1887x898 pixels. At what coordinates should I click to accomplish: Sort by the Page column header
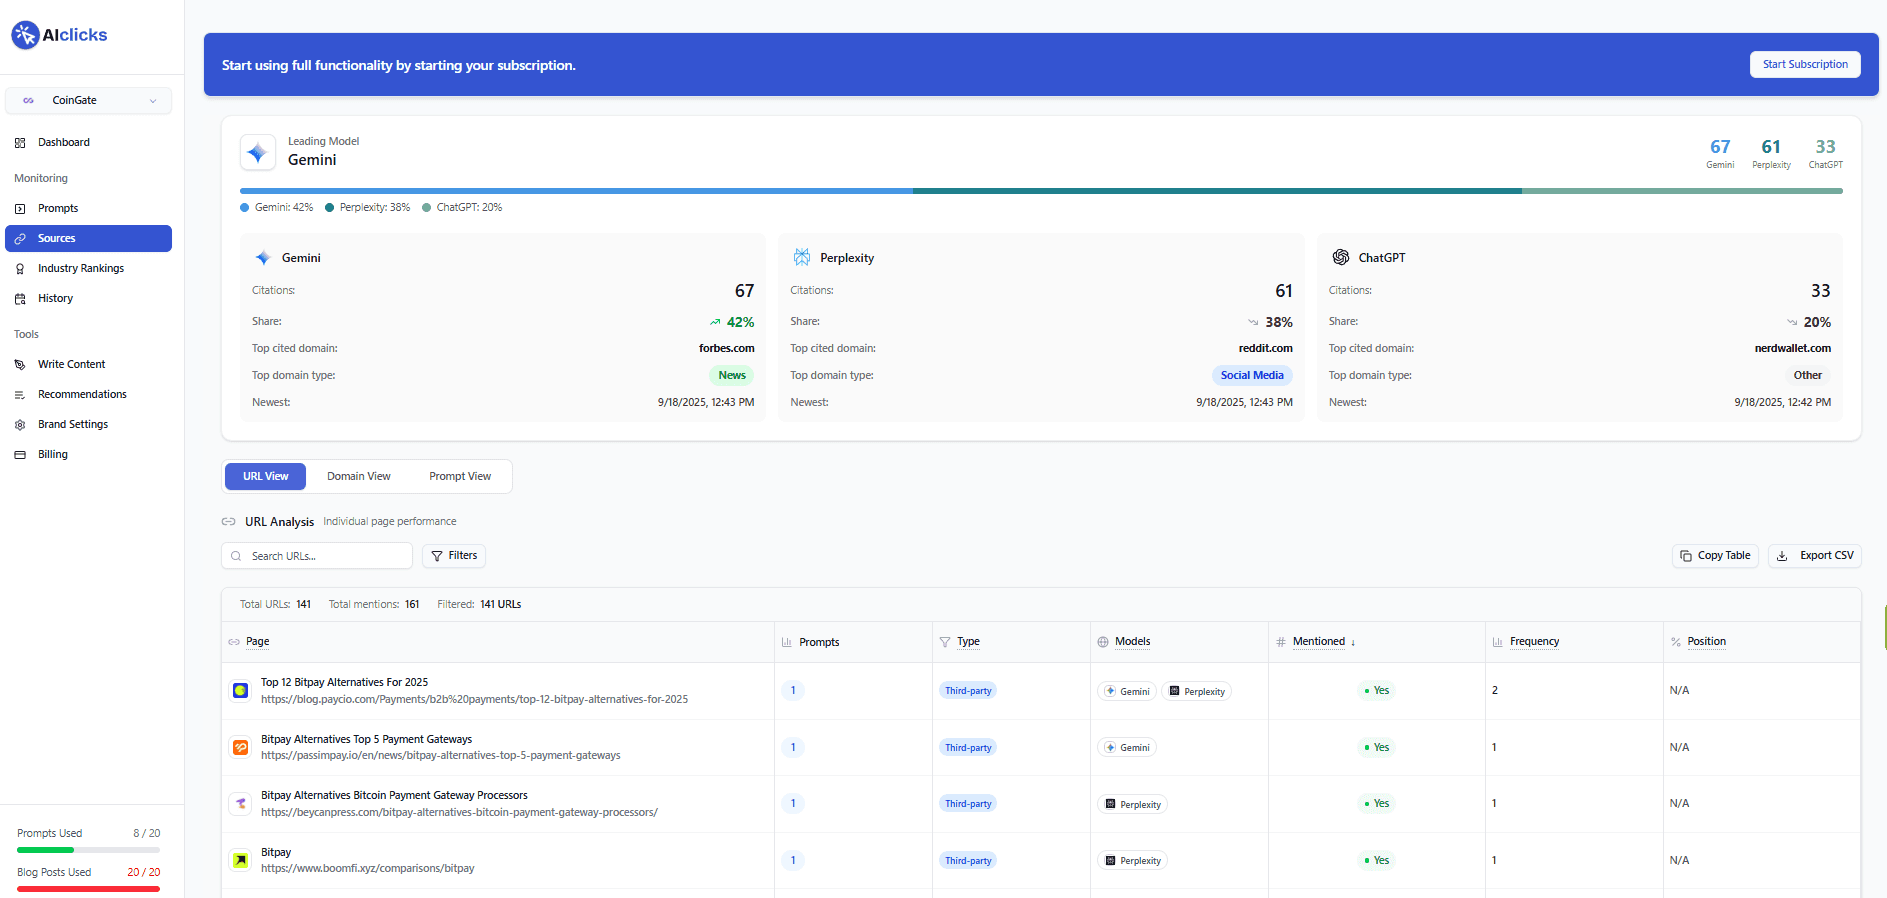258,642
